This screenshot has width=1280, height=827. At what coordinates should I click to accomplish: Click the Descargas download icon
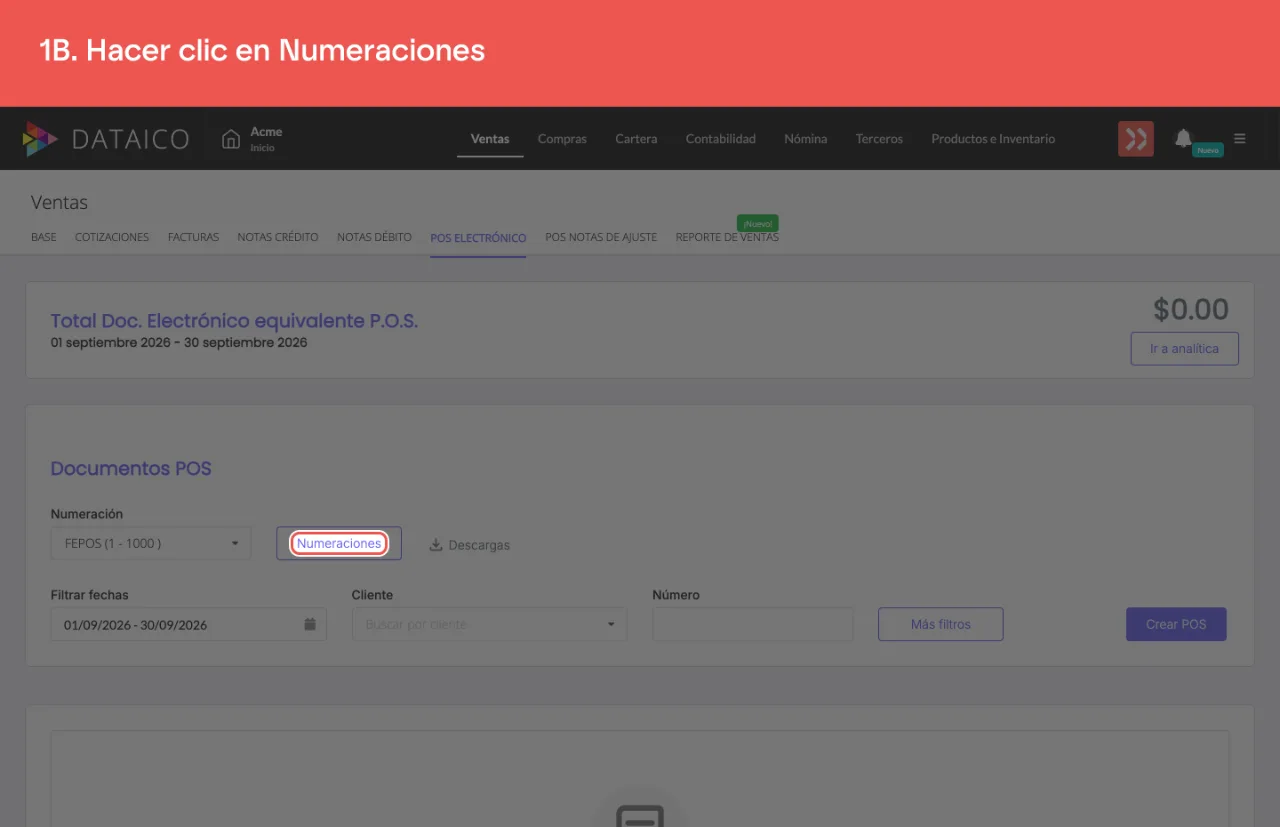[x=436, y=545]
